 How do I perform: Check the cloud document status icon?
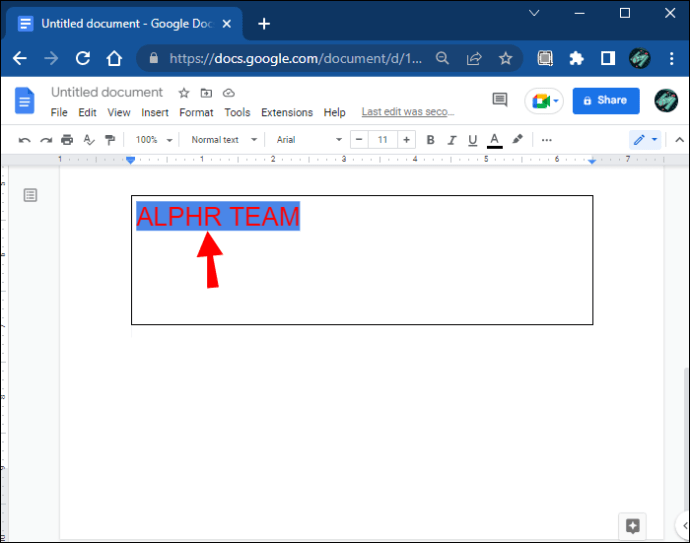click(228, 93)
